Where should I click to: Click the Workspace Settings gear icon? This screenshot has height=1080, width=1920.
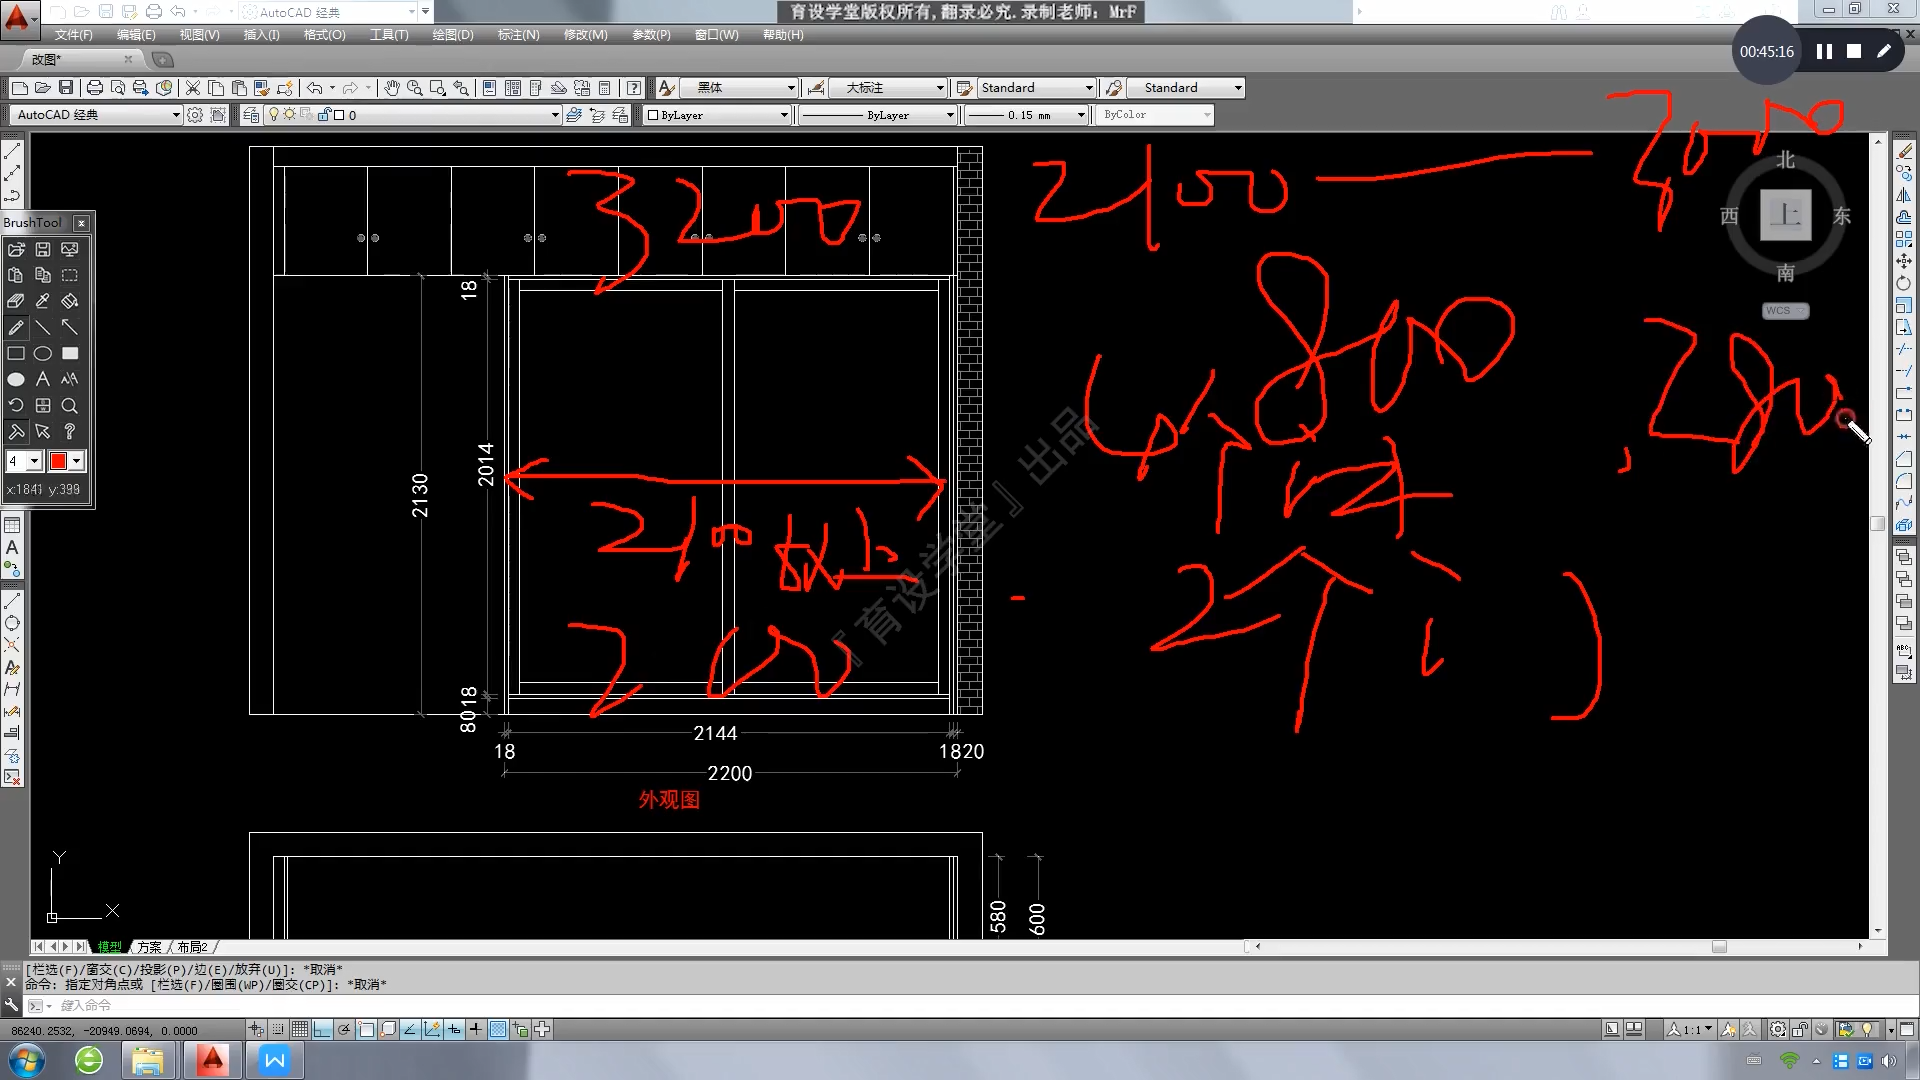coord(195,115)
